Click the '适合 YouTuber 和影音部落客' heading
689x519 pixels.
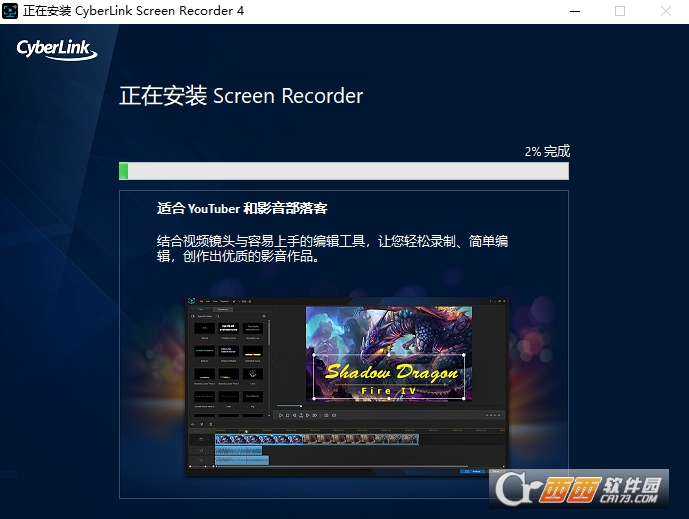[242, 208]
